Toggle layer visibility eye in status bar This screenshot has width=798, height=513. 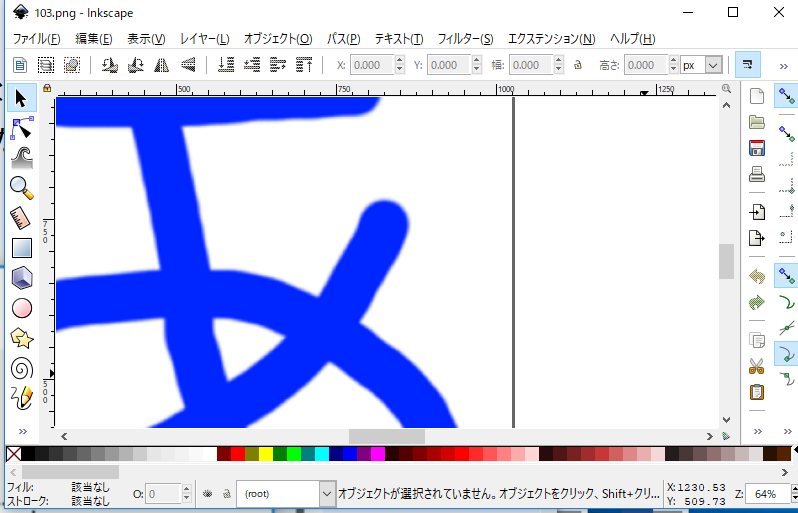coord(207,494)
